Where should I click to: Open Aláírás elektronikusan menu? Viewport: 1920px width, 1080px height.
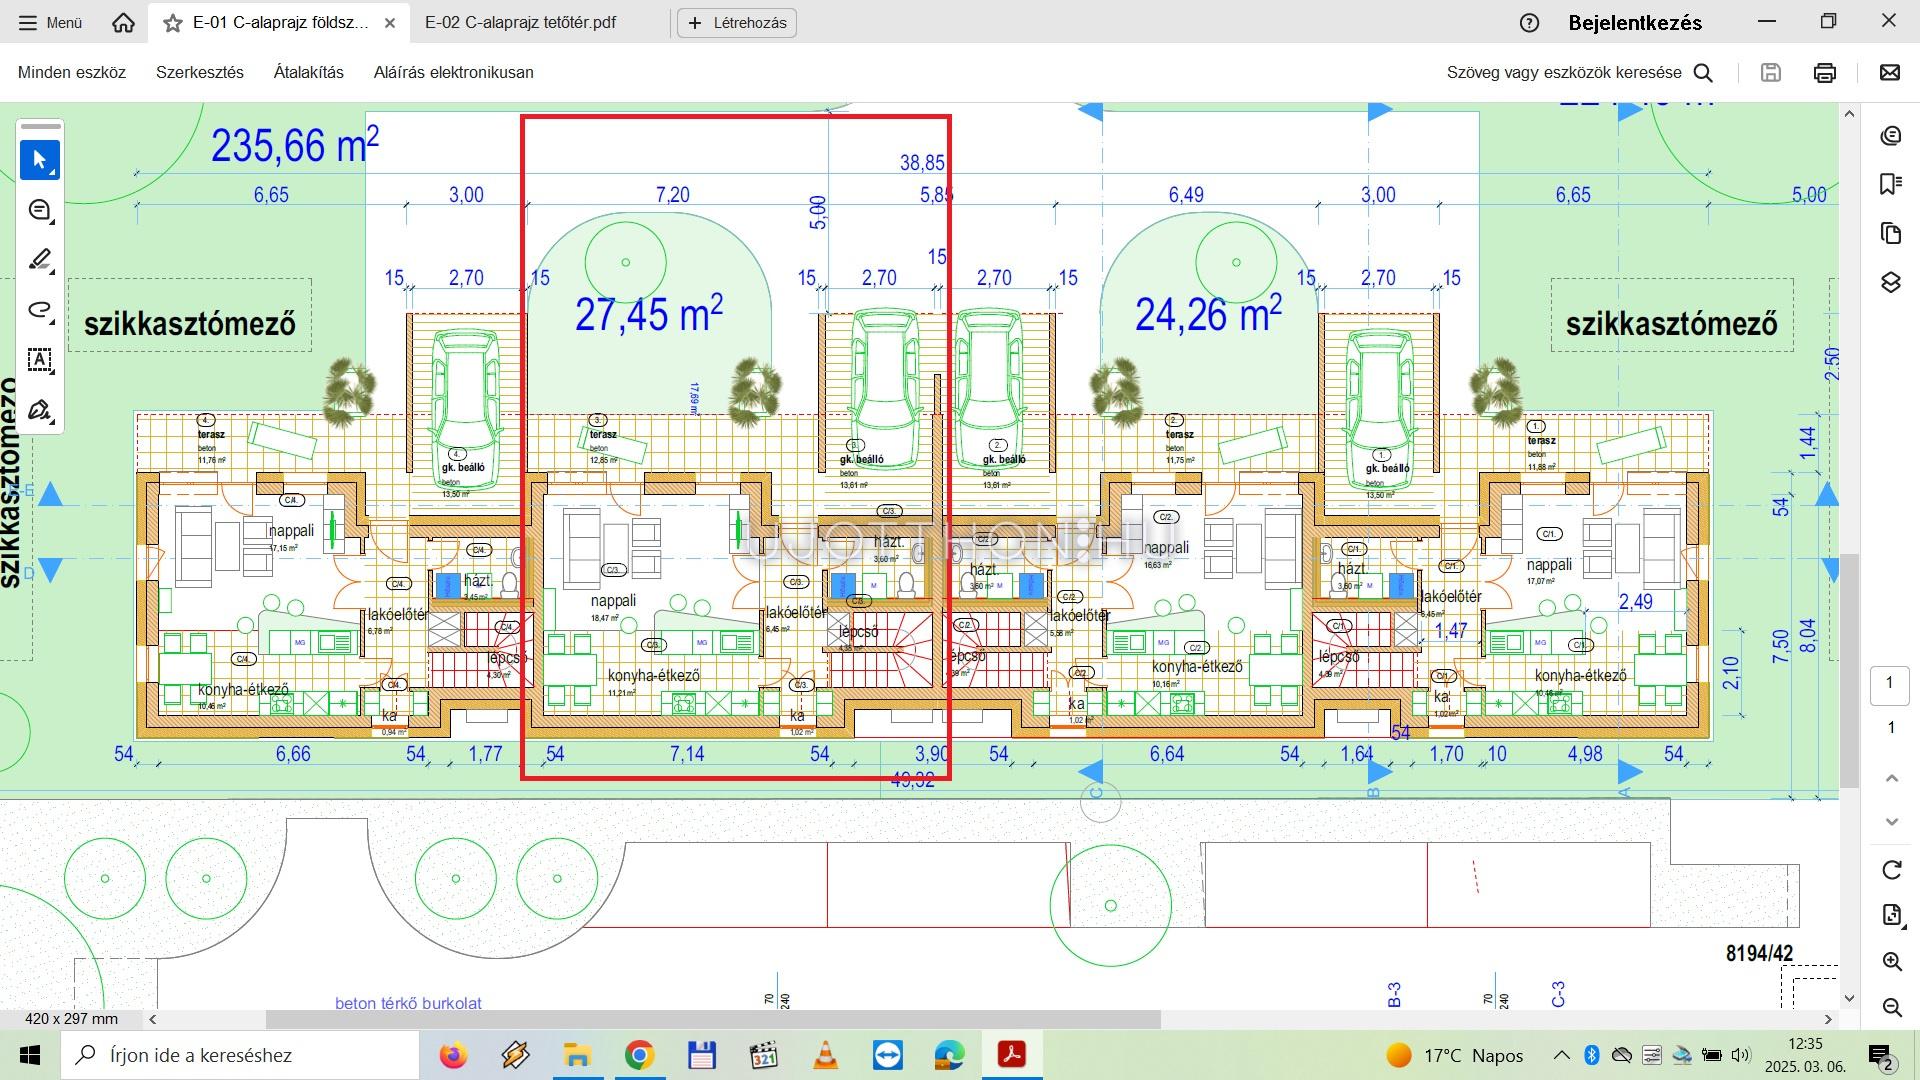454,72
